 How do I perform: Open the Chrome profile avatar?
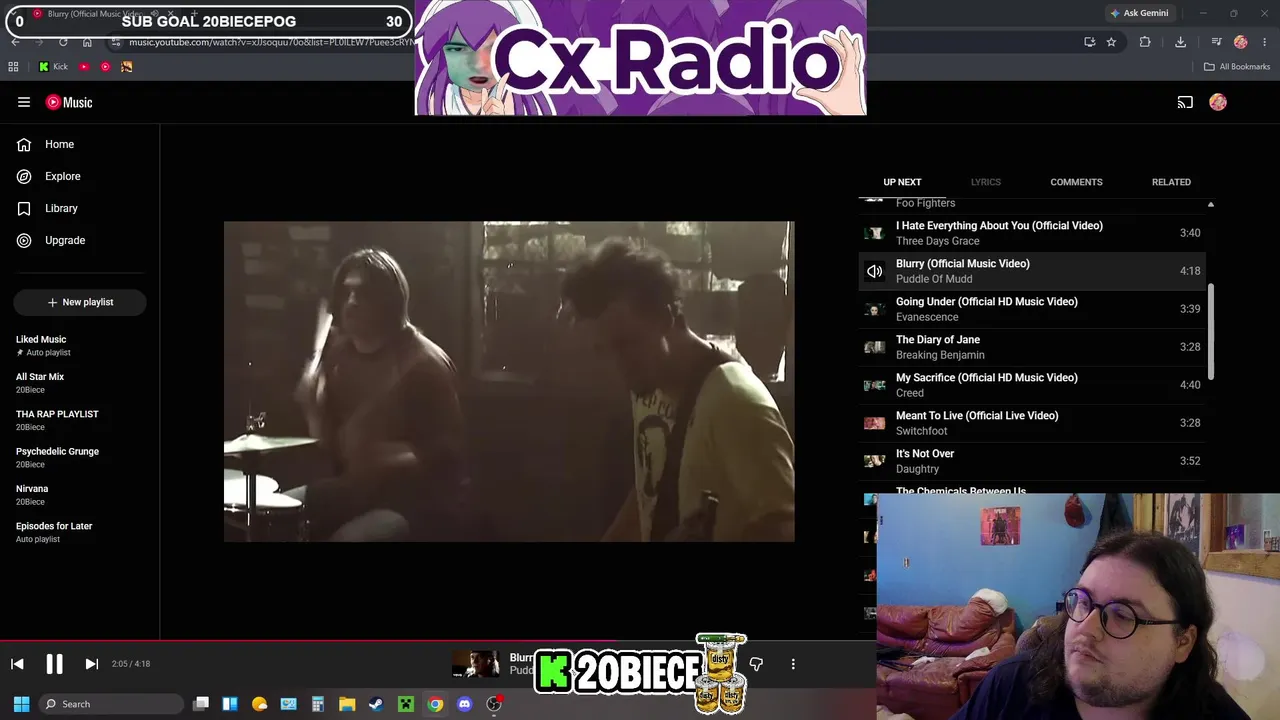pos(1241,42)
